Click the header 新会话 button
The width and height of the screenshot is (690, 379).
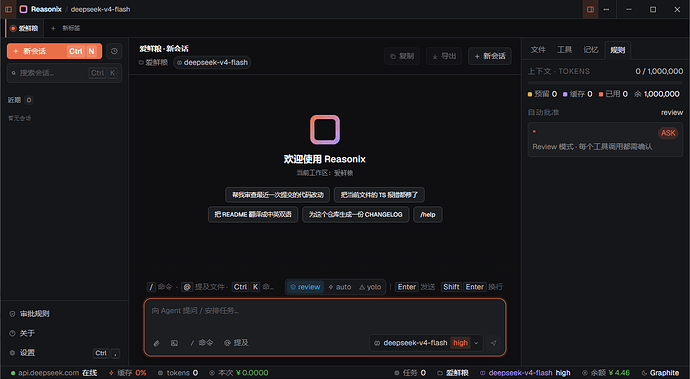click(490, 56)
